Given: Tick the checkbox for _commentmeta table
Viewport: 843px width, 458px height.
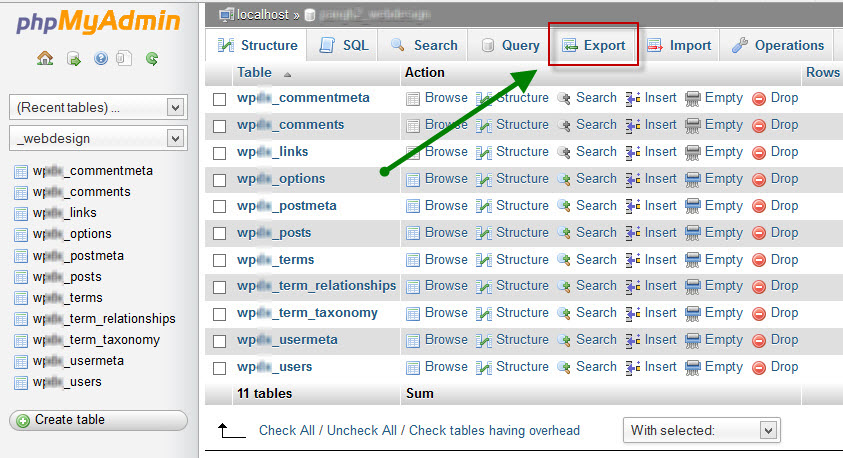Looking at the screenshot, I should click(219, 99).
